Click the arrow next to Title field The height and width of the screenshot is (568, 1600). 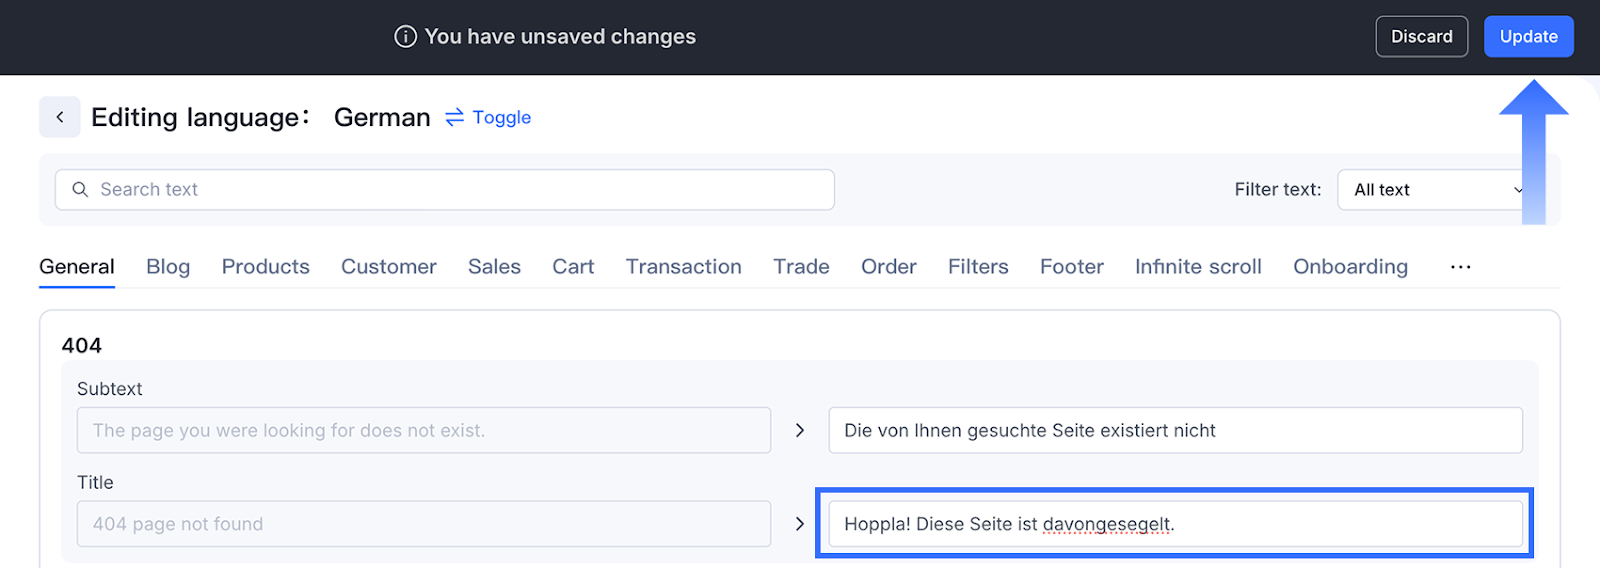[800, 524]
